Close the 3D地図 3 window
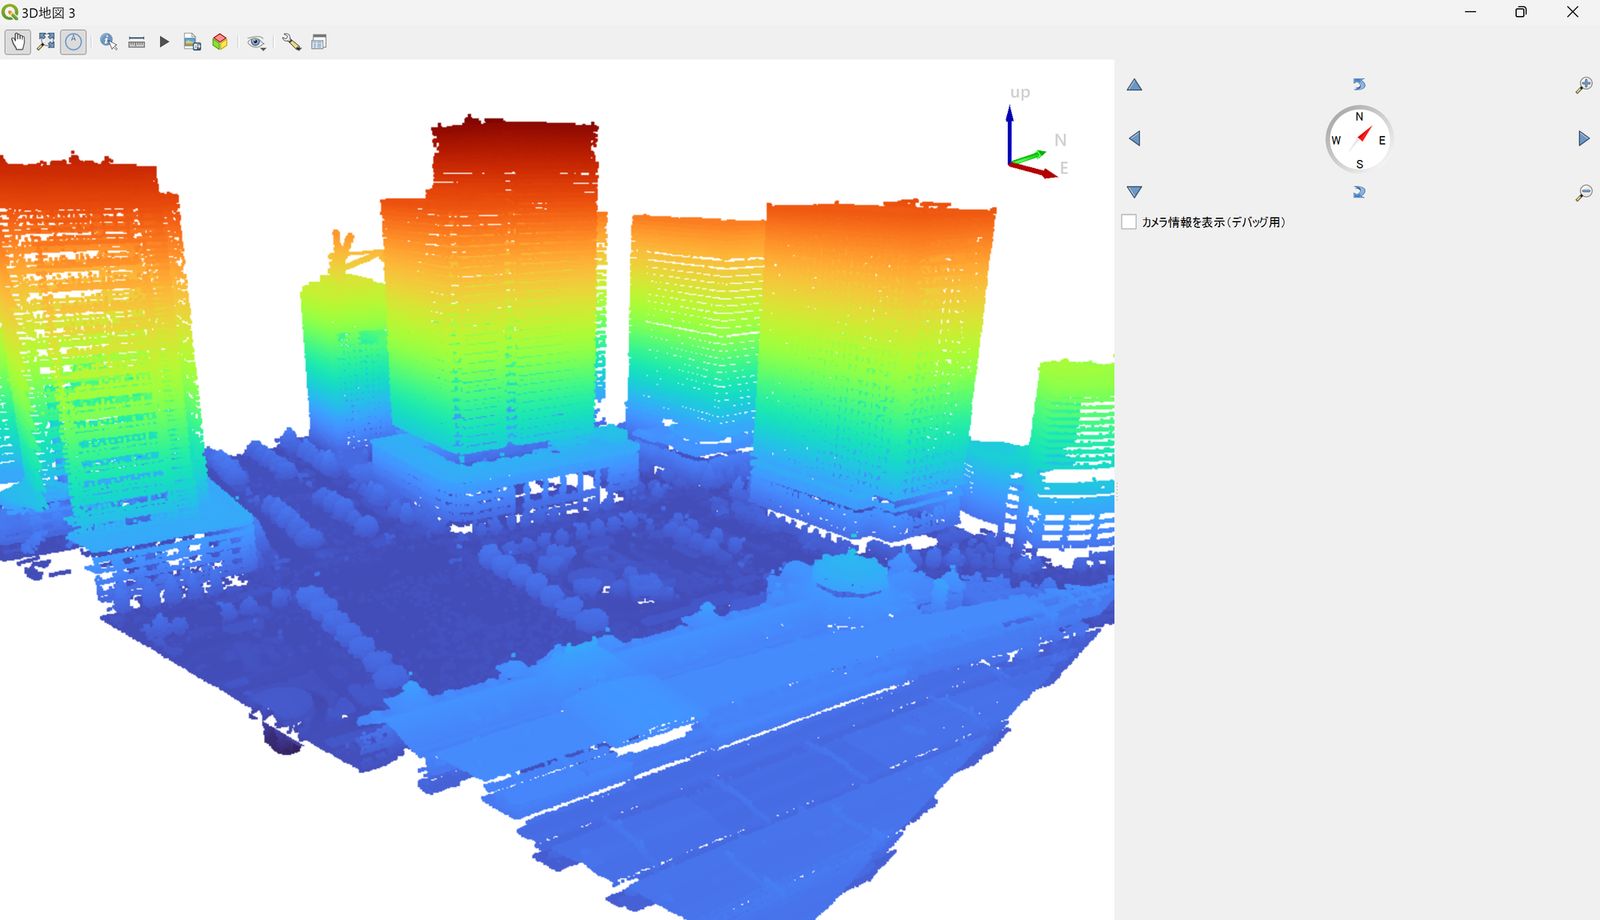 pos(1573,12)
